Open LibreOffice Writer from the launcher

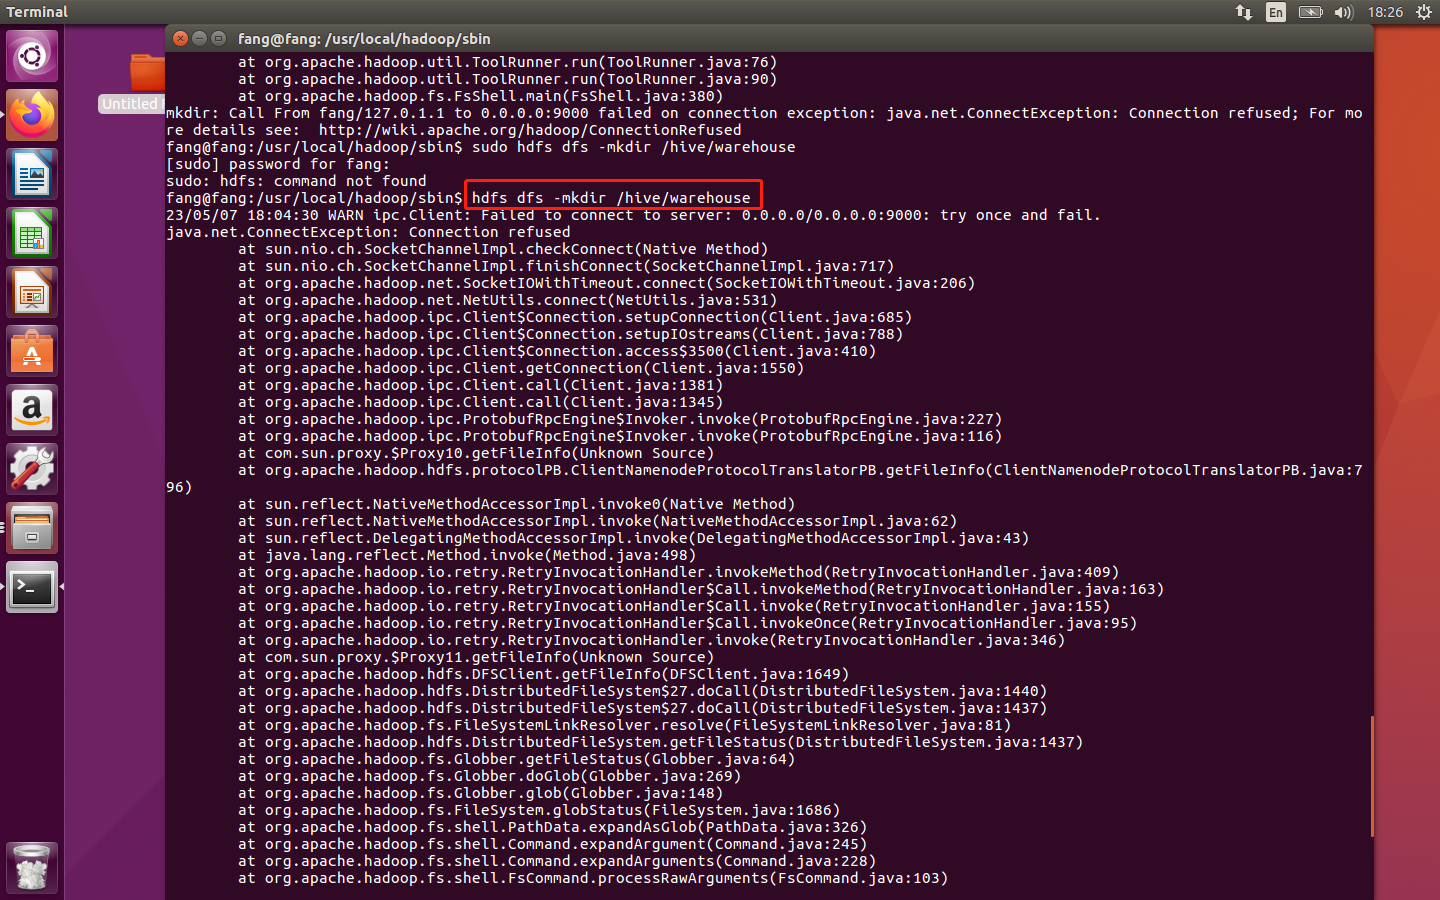(x=32, y=174)
